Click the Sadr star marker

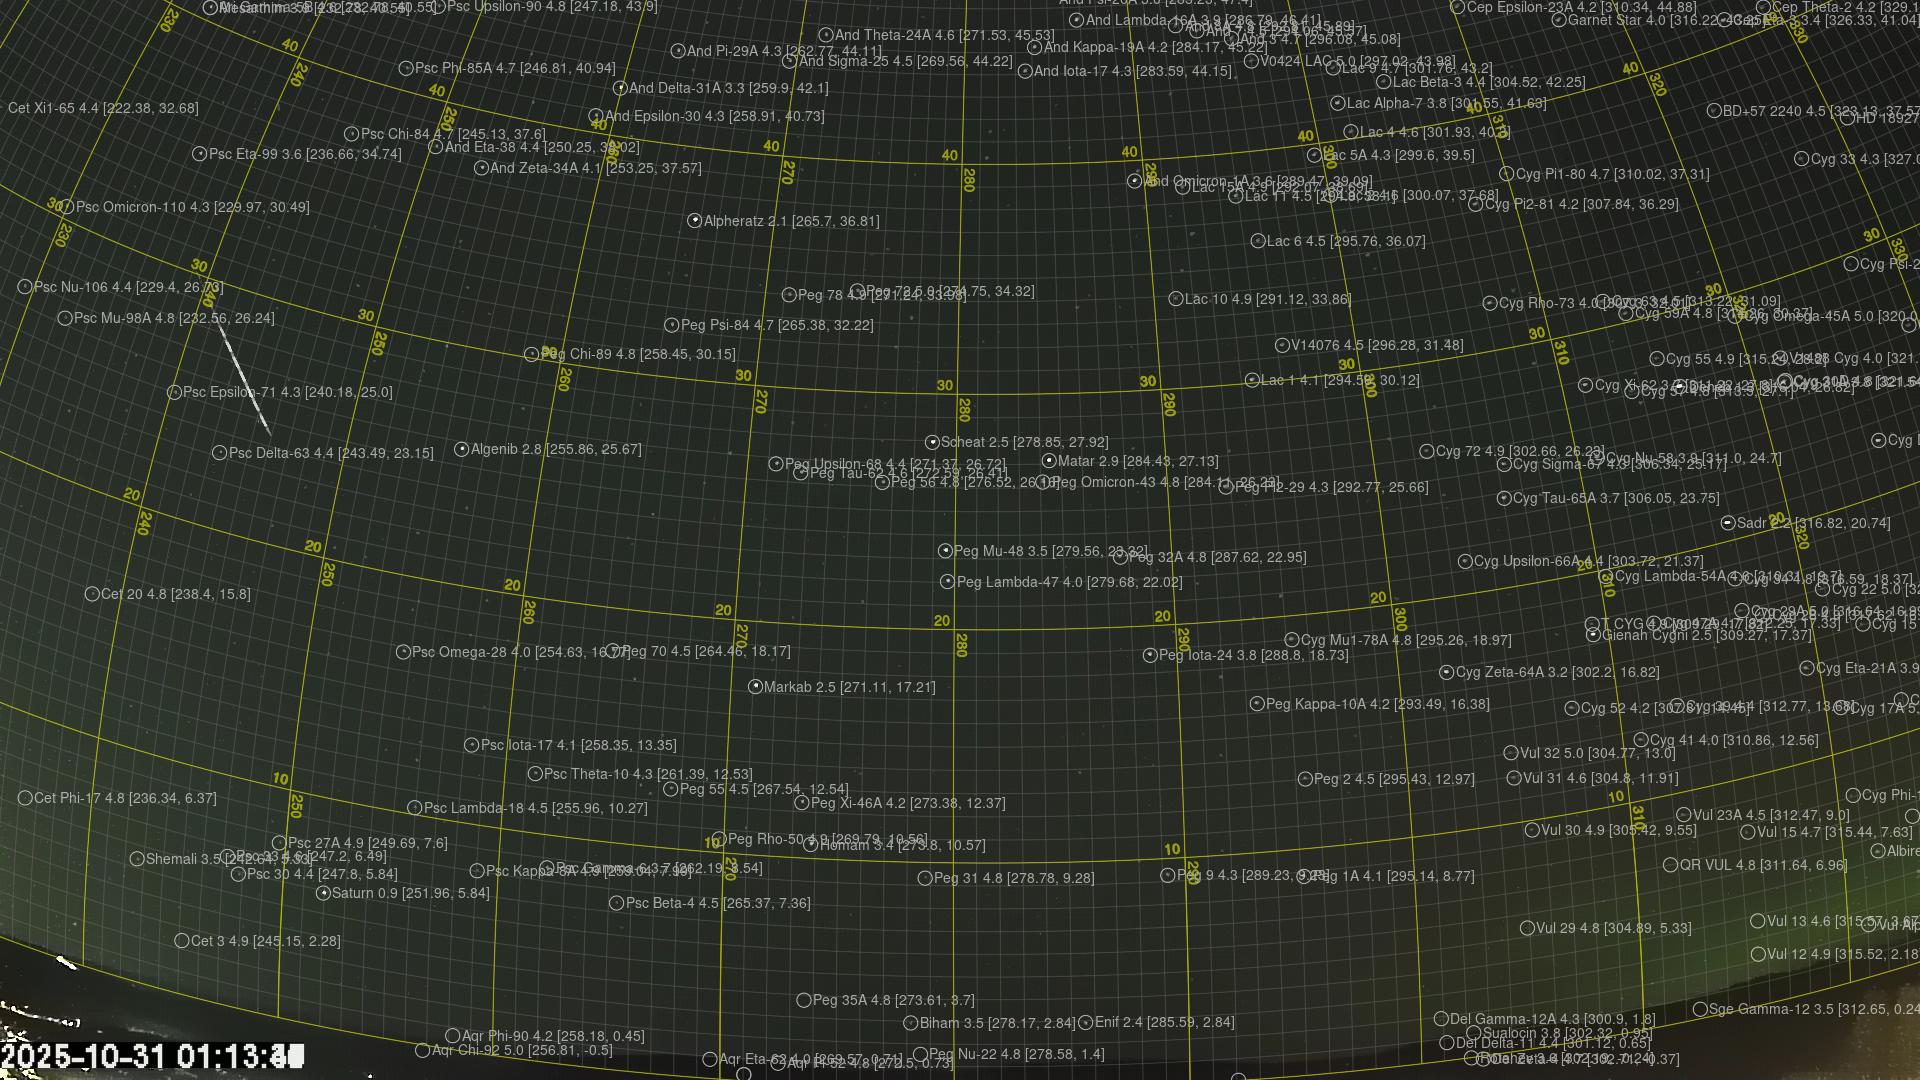click(x=1728, y=523)
